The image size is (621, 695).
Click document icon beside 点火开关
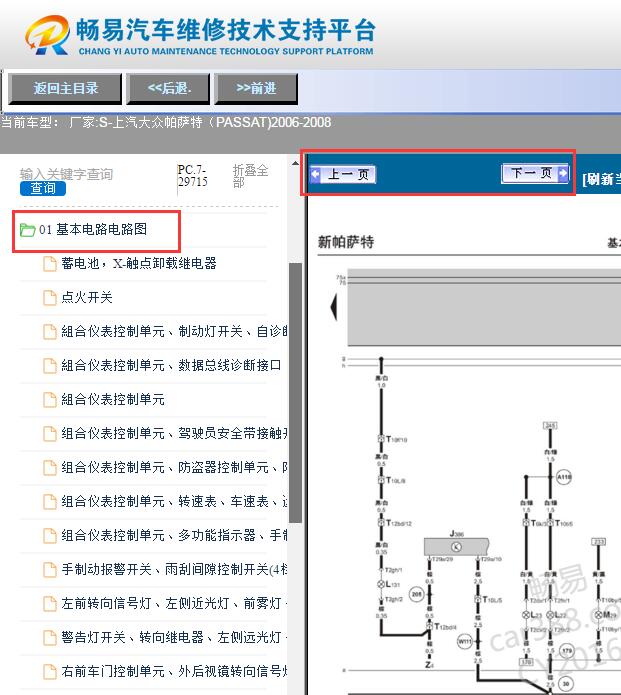click(x=50, y=298)
